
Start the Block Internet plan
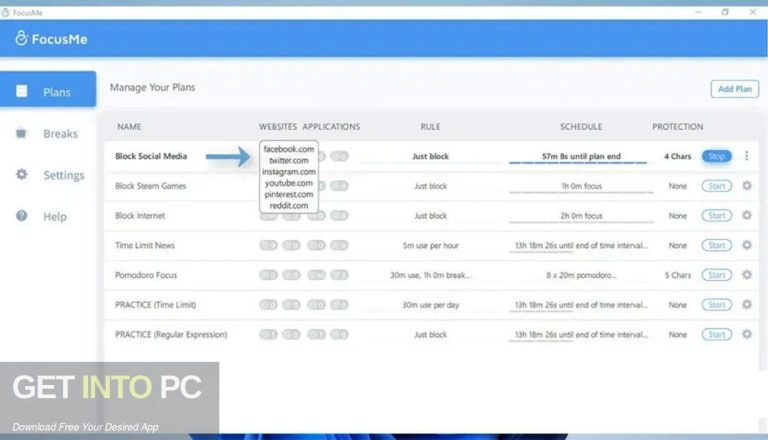coord(717,216)
